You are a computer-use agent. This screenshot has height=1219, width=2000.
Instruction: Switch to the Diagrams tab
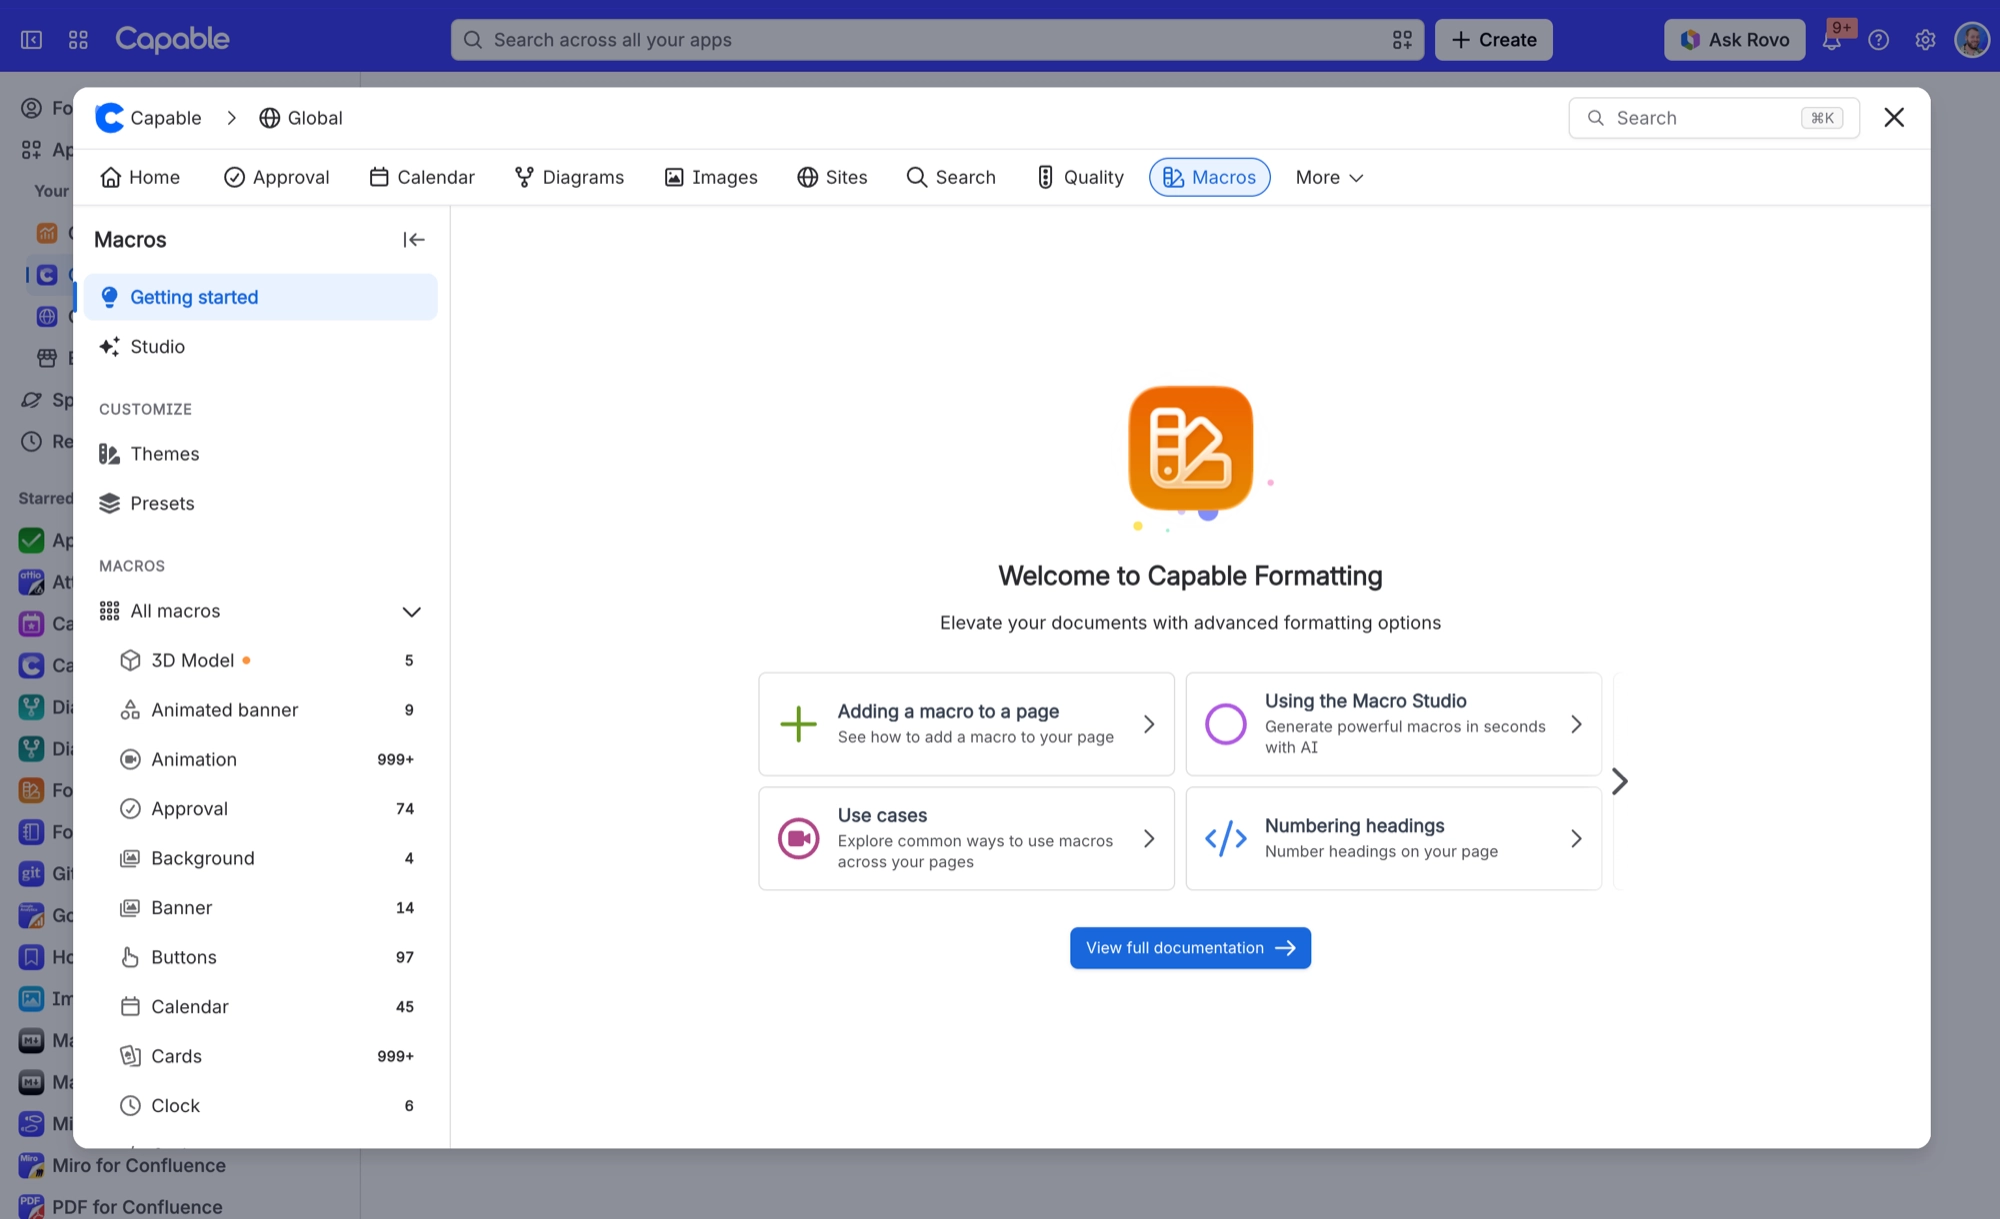pos(569,178)
